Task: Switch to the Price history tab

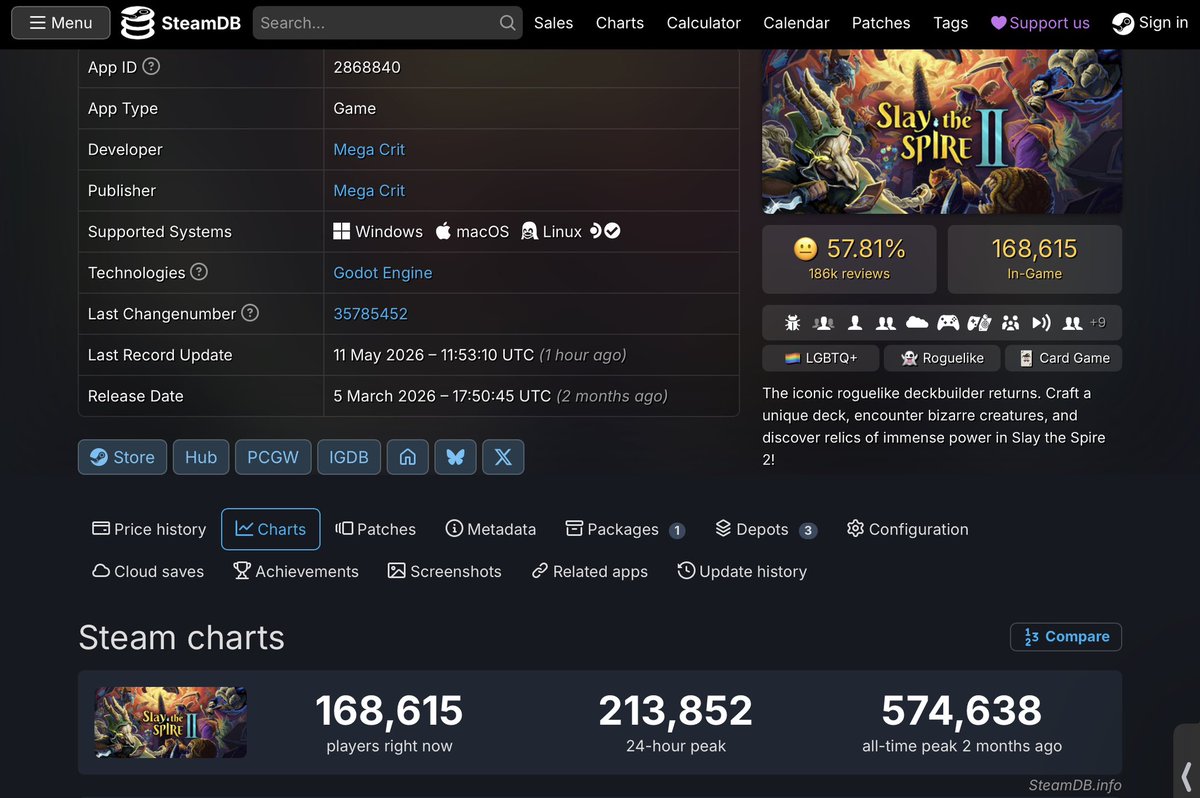Action: (x=149, y=529)
